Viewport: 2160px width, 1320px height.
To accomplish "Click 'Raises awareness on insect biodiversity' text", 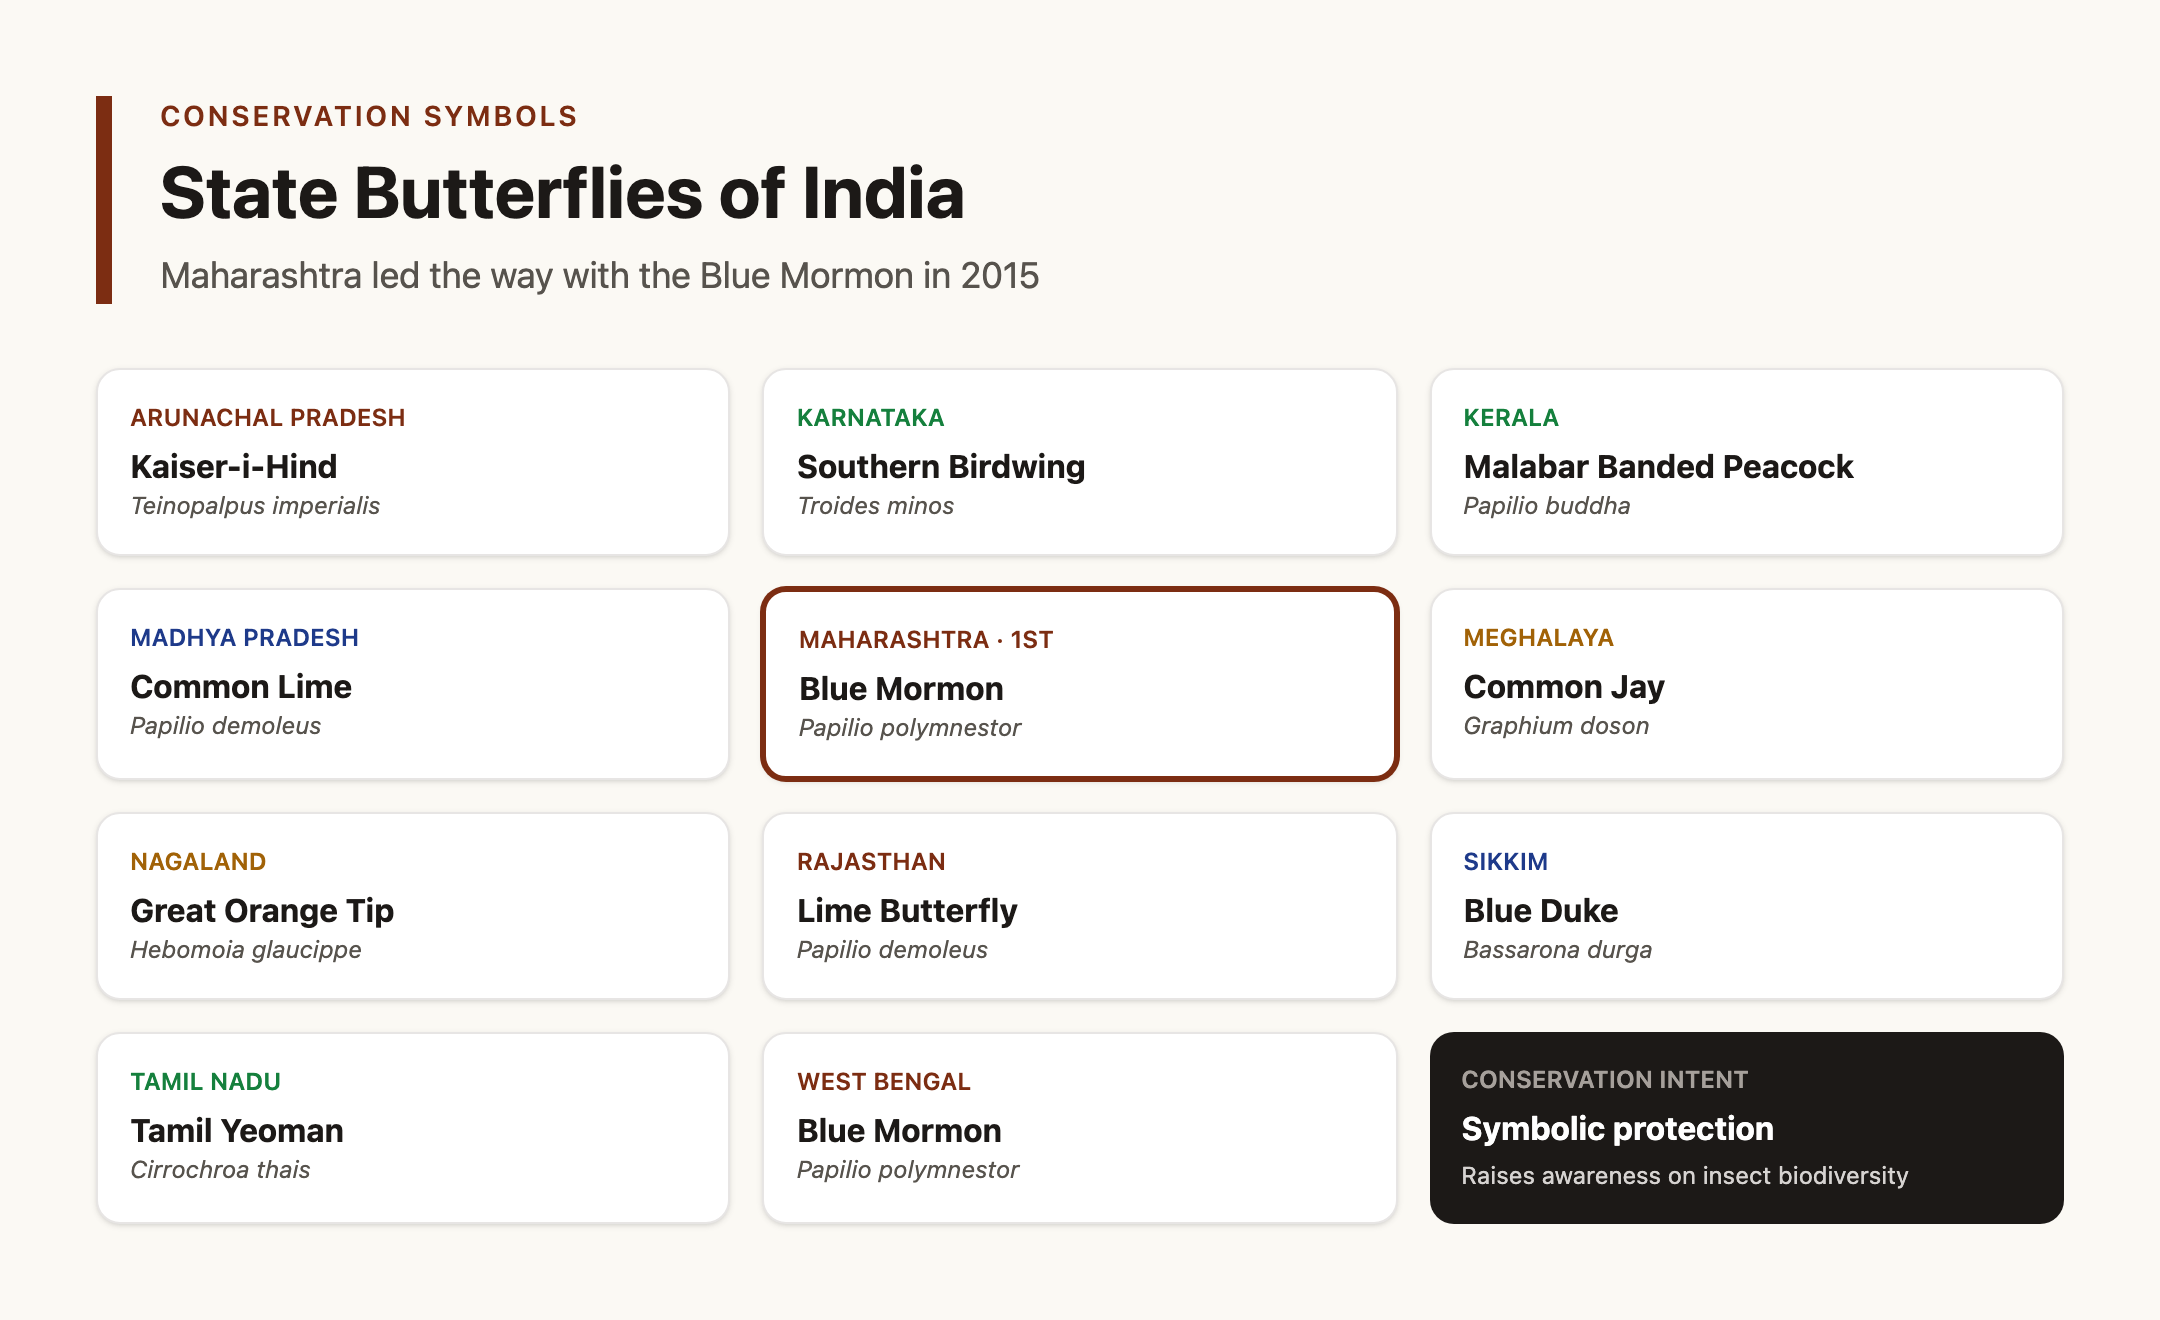I will 1685,1176.
